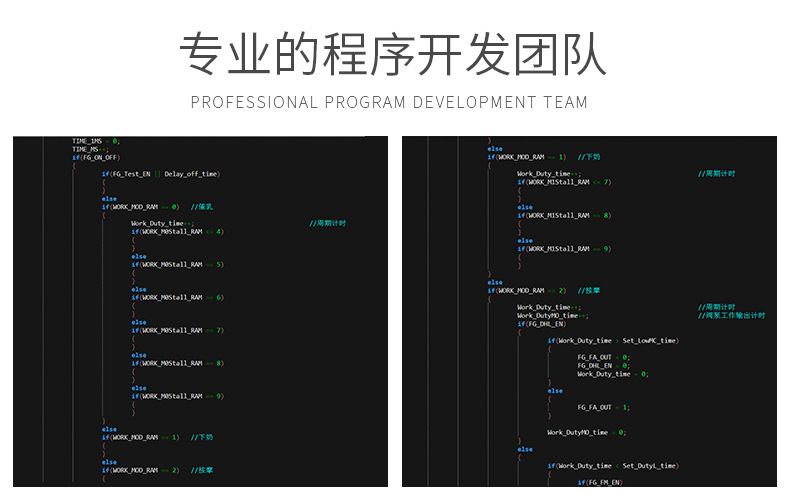Select the if(FG_ON_OFF) statement

(96, 157)
